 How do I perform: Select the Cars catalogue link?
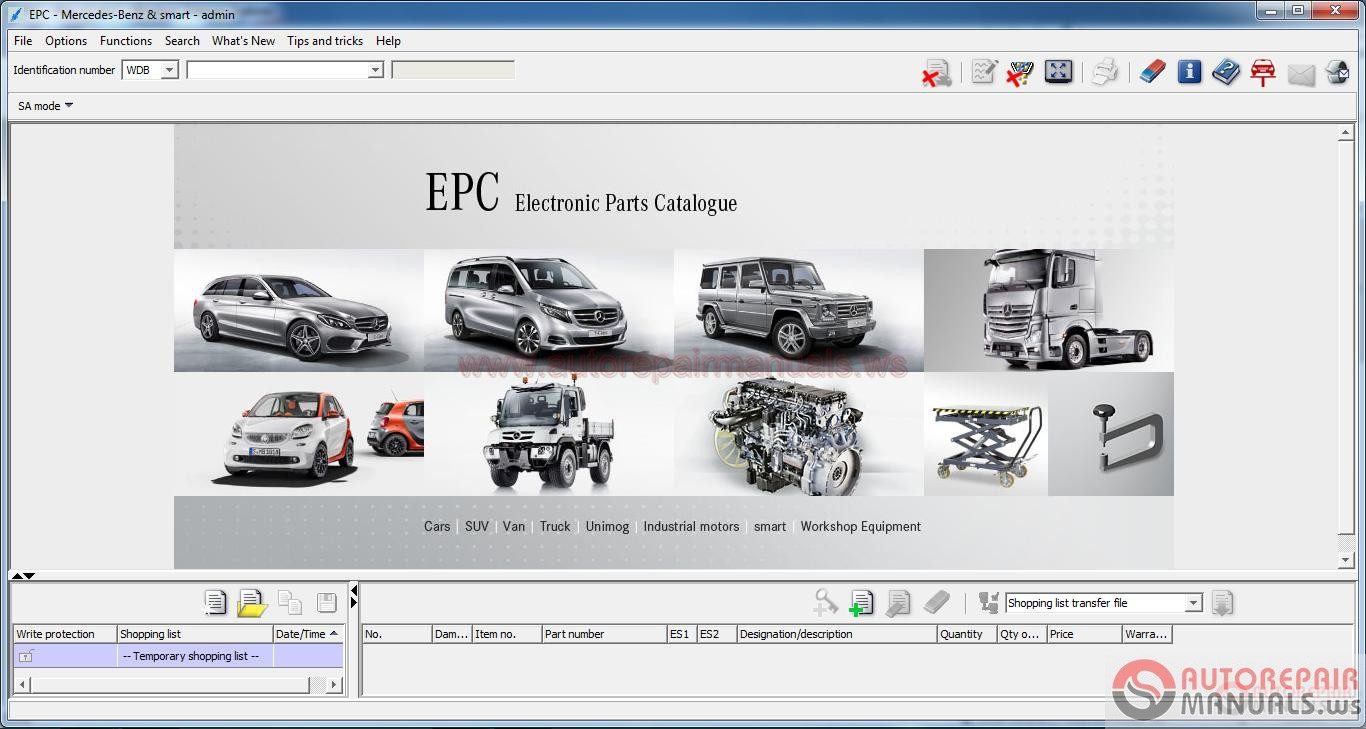click(x=437, y=526)
